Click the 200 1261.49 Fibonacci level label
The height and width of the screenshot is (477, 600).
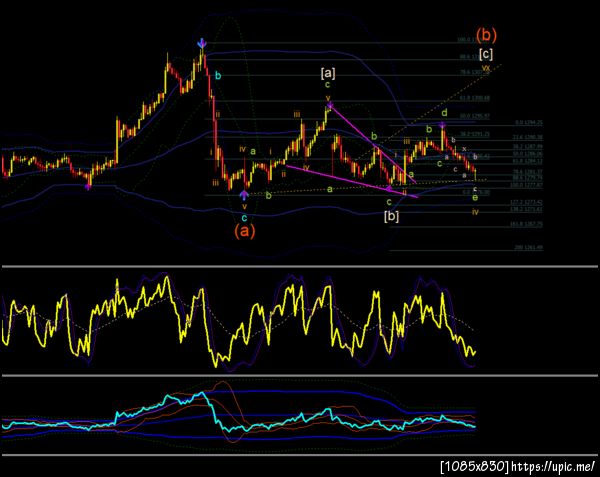click(528, 248)
